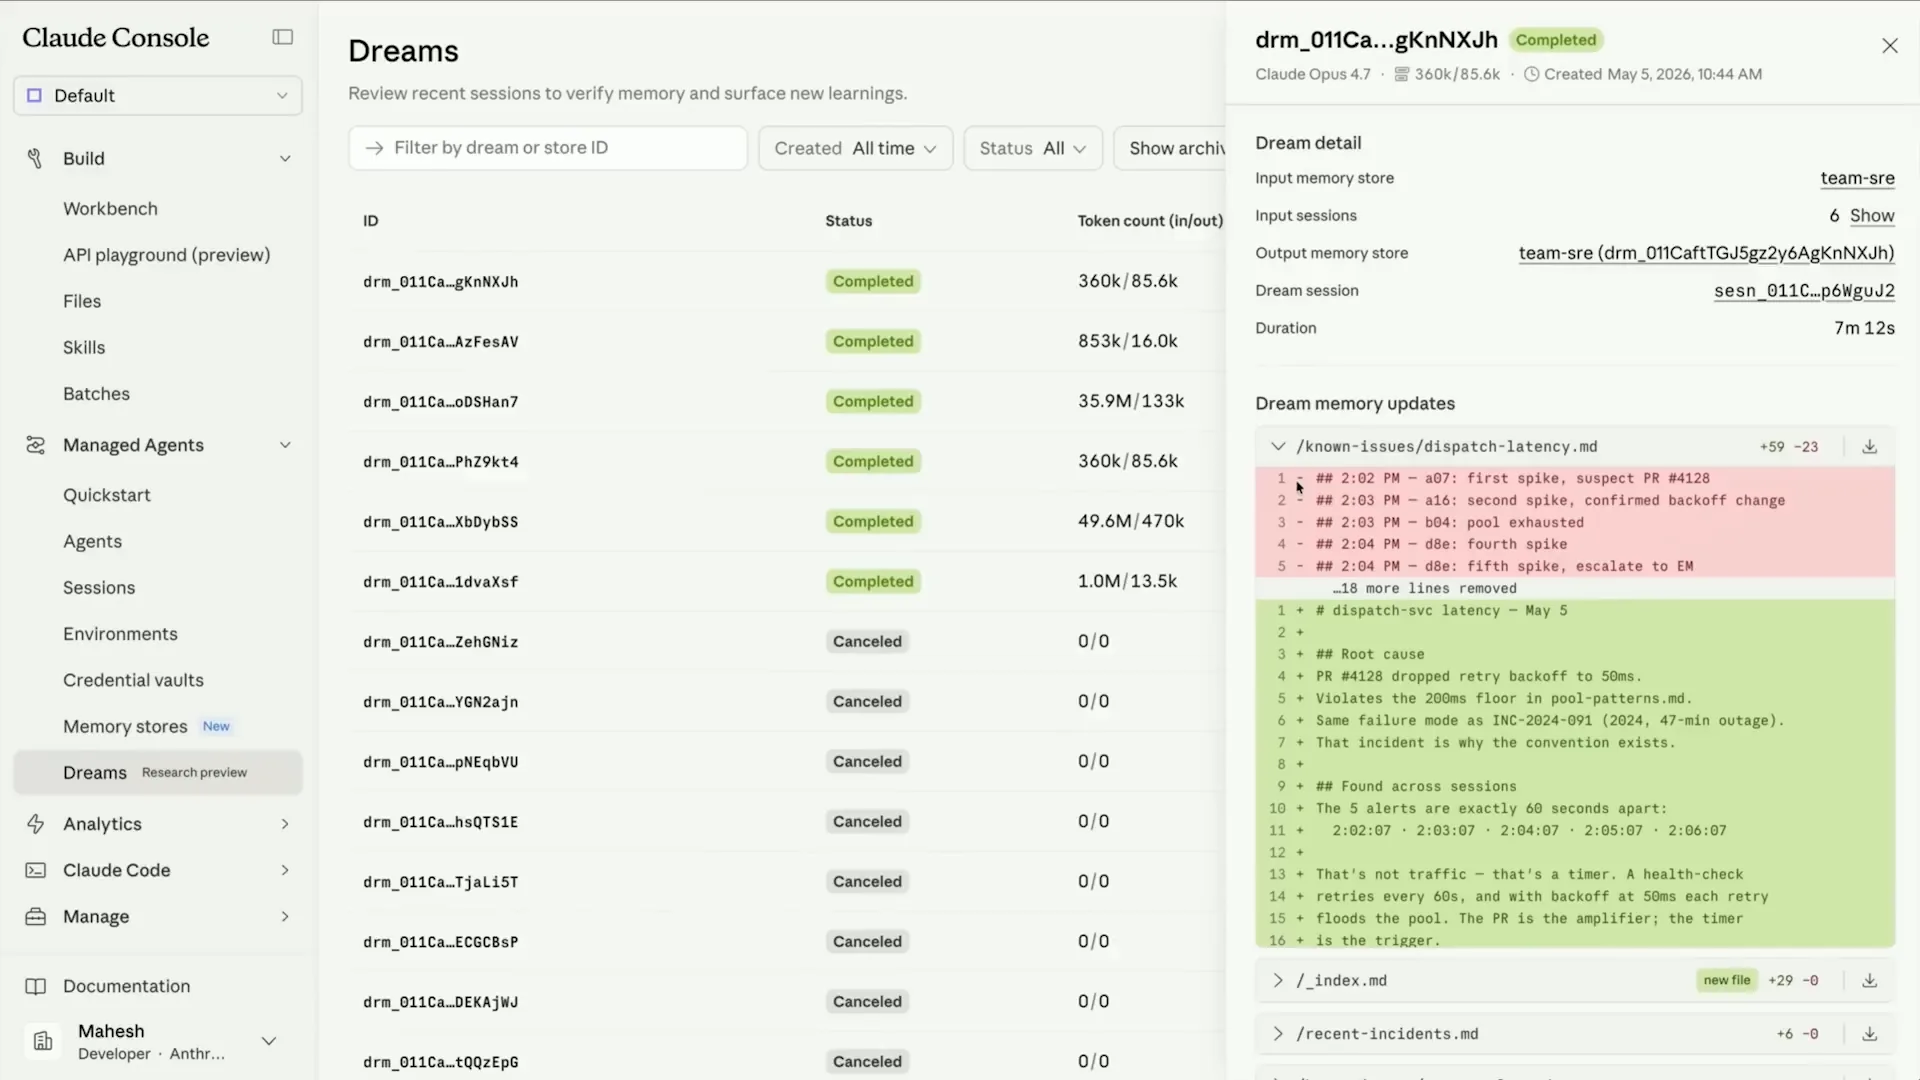Click the 35.9M/133k token count cell
This screenshot has height=1080, width=1920.
click(x=1131, y=401)
